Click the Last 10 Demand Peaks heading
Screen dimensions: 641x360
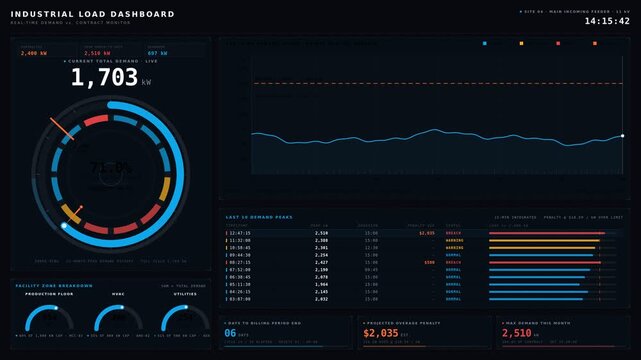259,217
